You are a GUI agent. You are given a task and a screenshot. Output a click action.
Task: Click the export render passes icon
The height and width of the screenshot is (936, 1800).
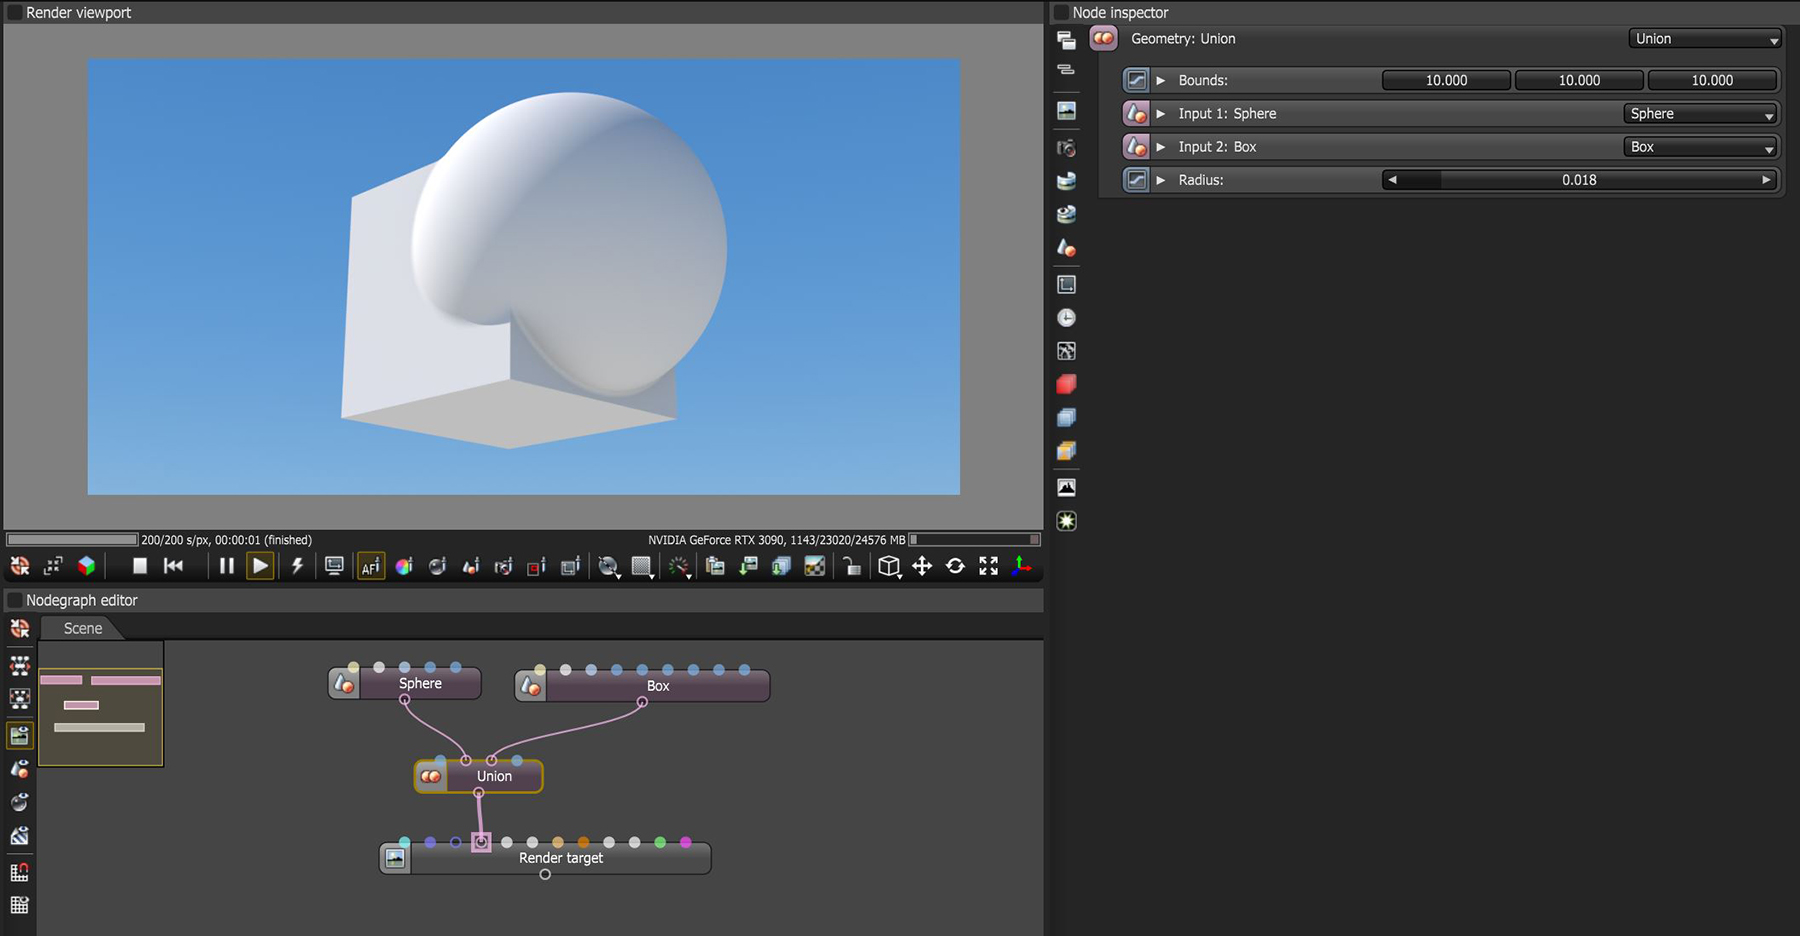click(781, 566)
